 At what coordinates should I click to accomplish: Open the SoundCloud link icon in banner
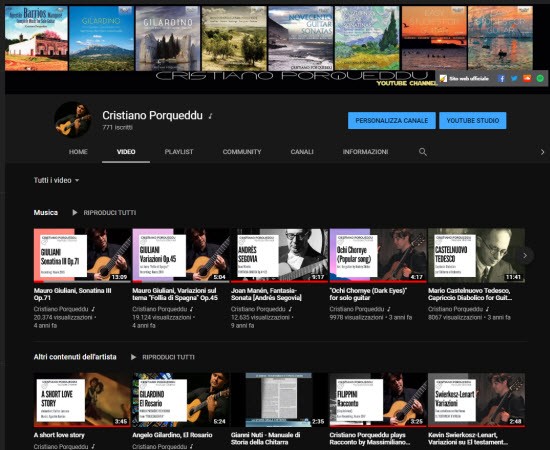[x=527, y=79]
